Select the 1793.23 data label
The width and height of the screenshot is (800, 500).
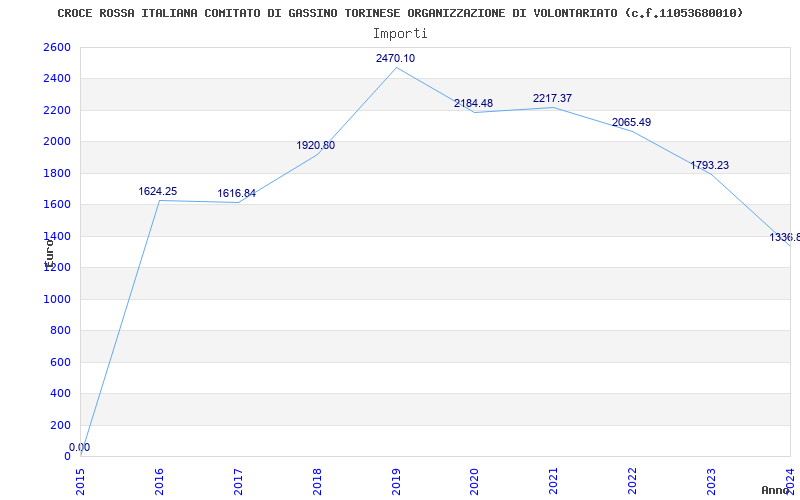[709, 166]
